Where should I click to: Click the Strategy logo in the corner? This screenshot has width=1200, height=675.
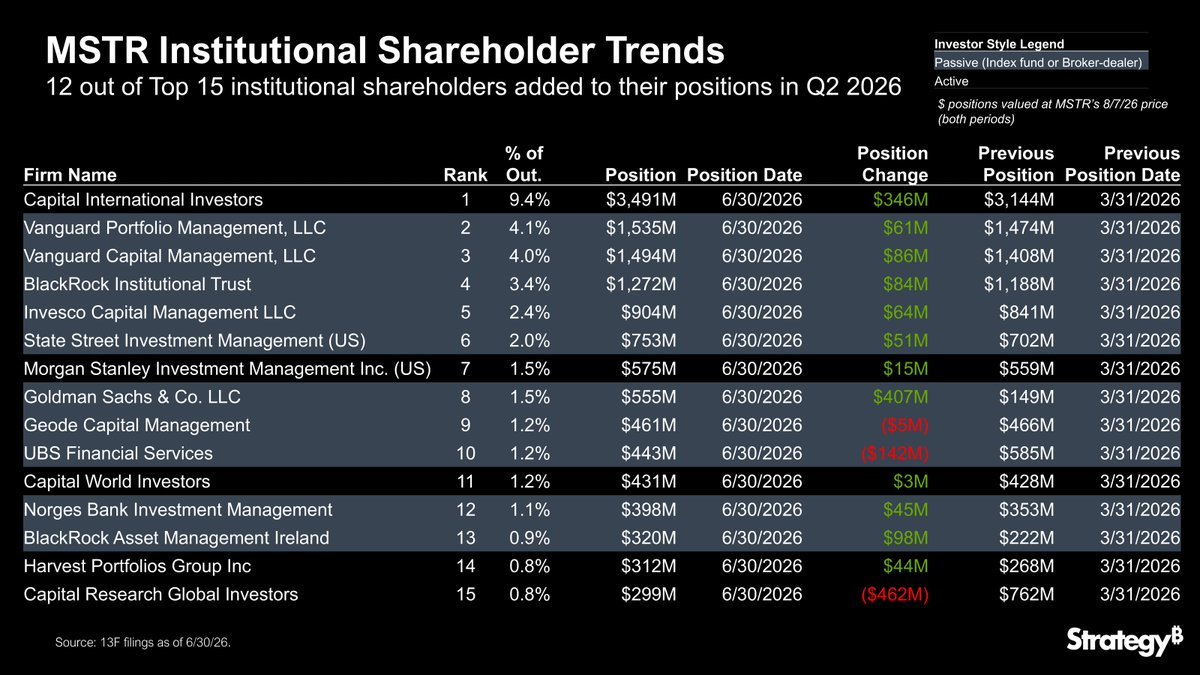tap(1117, 641)
